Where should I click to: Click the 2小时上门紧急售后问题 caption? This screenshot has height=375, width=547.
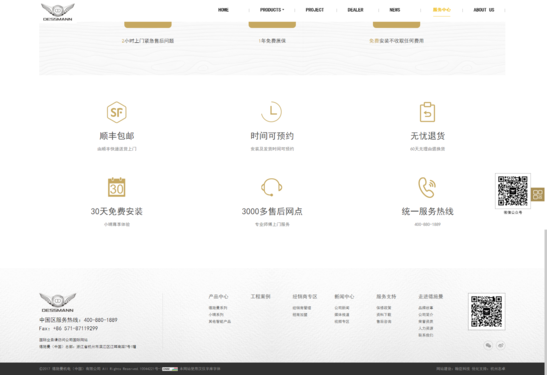tap(148, 41)
